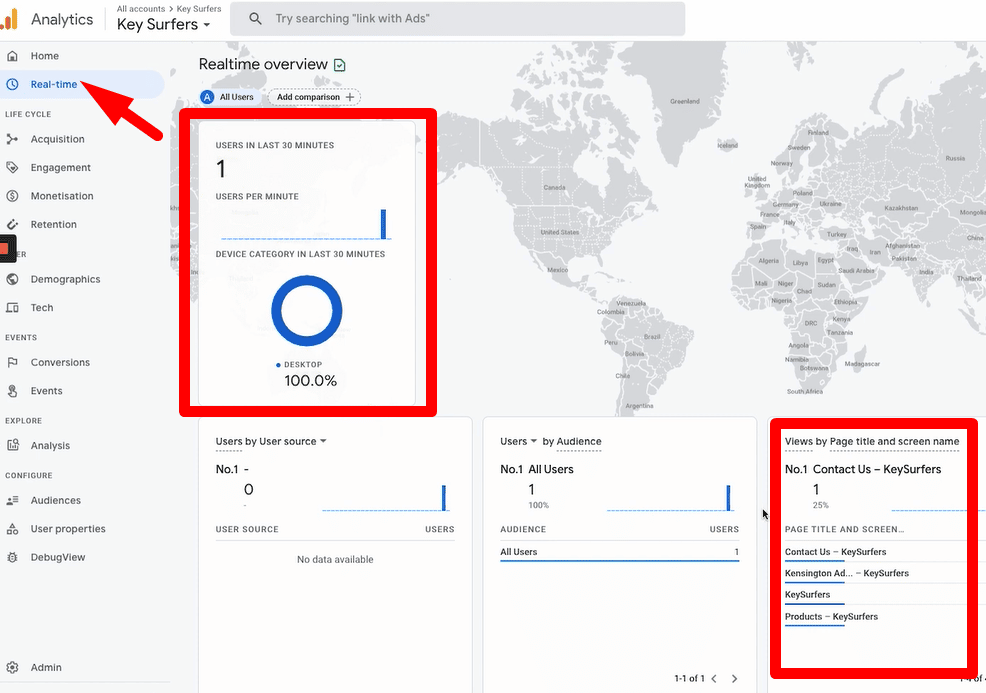986x693 pixels.
Task: Click the LIFE CYCLE section heading
Action: [x=28, y=114]
